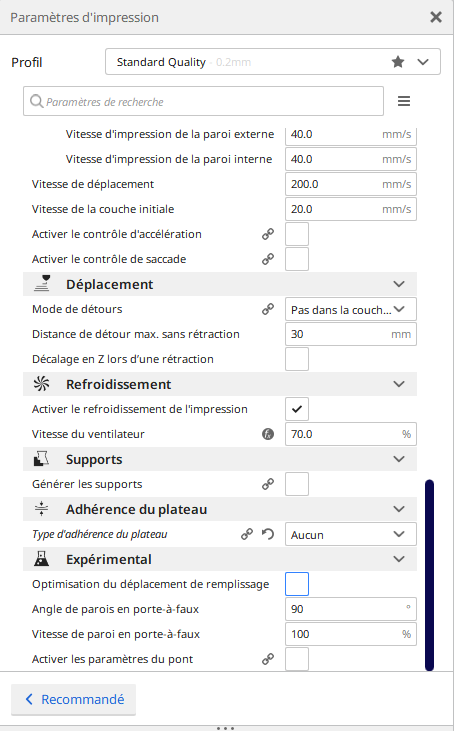Reset Type d'adhérence du plateau with revert arrow
The width and height of the screenshot is (454, 731).
coord(268,534)
